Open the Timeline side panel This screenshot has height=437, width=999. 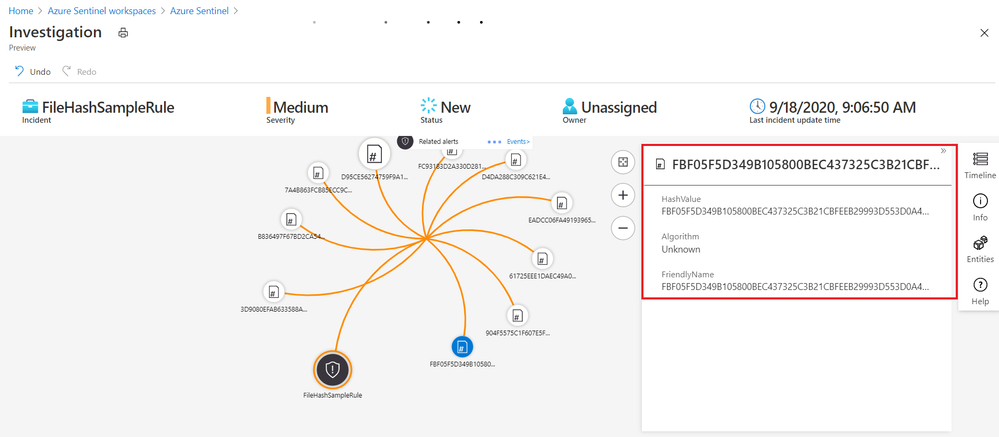point(980,165)
